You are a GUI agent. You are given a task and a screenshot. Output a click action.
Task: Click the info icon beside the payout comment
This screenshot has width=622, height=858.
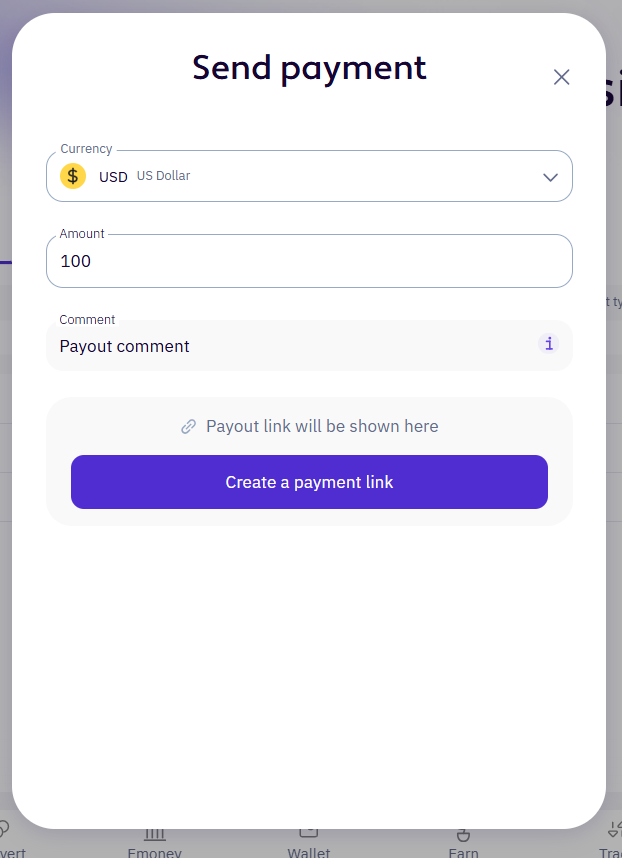coord(548,343)
